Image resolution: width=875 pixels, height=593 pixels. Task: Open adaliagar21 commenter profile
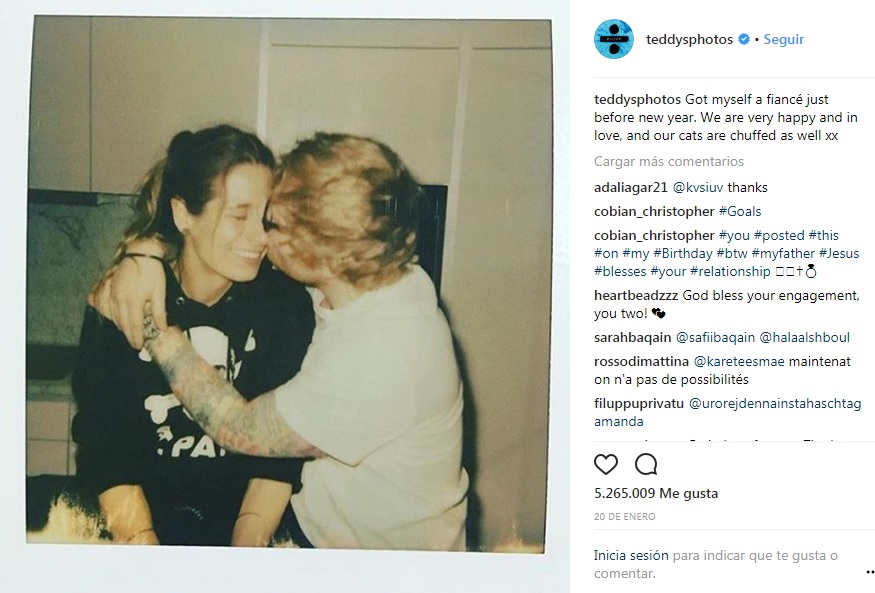631,187
